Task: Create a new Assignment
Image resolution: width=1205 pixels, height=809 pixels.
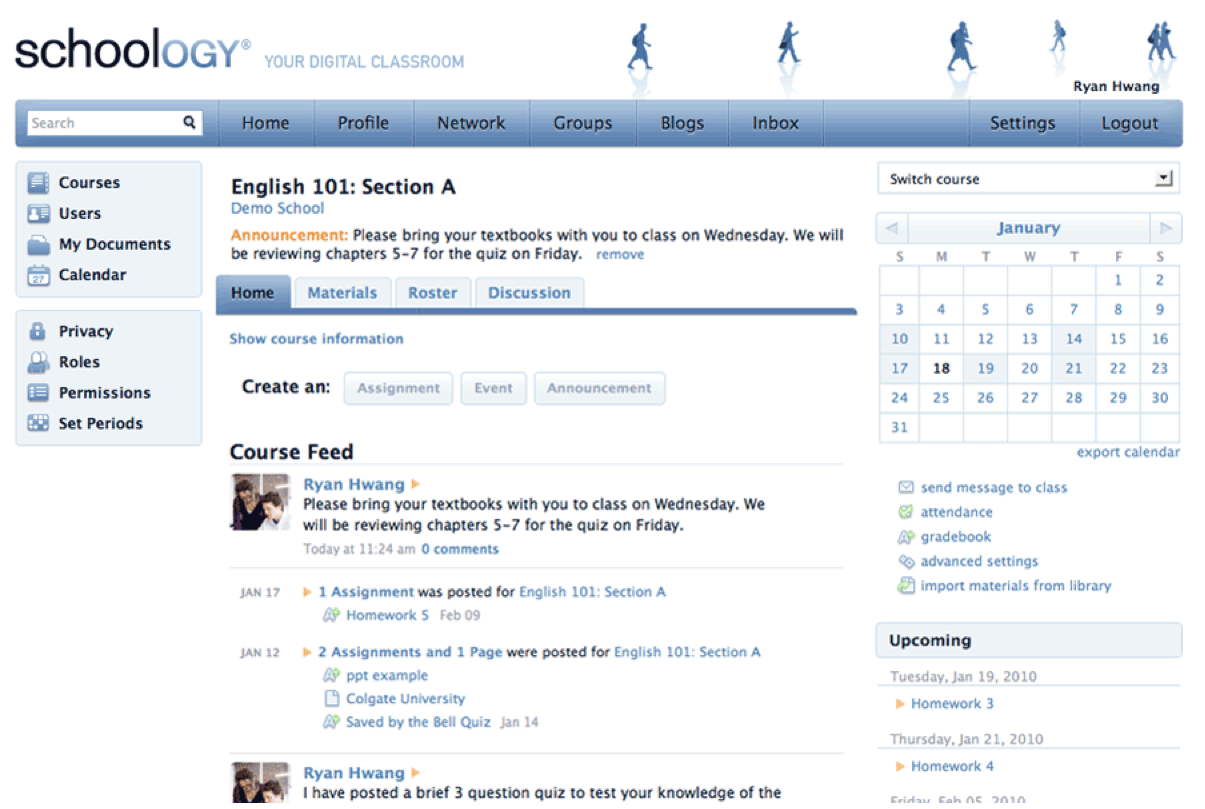Action: tap(398, 388)
